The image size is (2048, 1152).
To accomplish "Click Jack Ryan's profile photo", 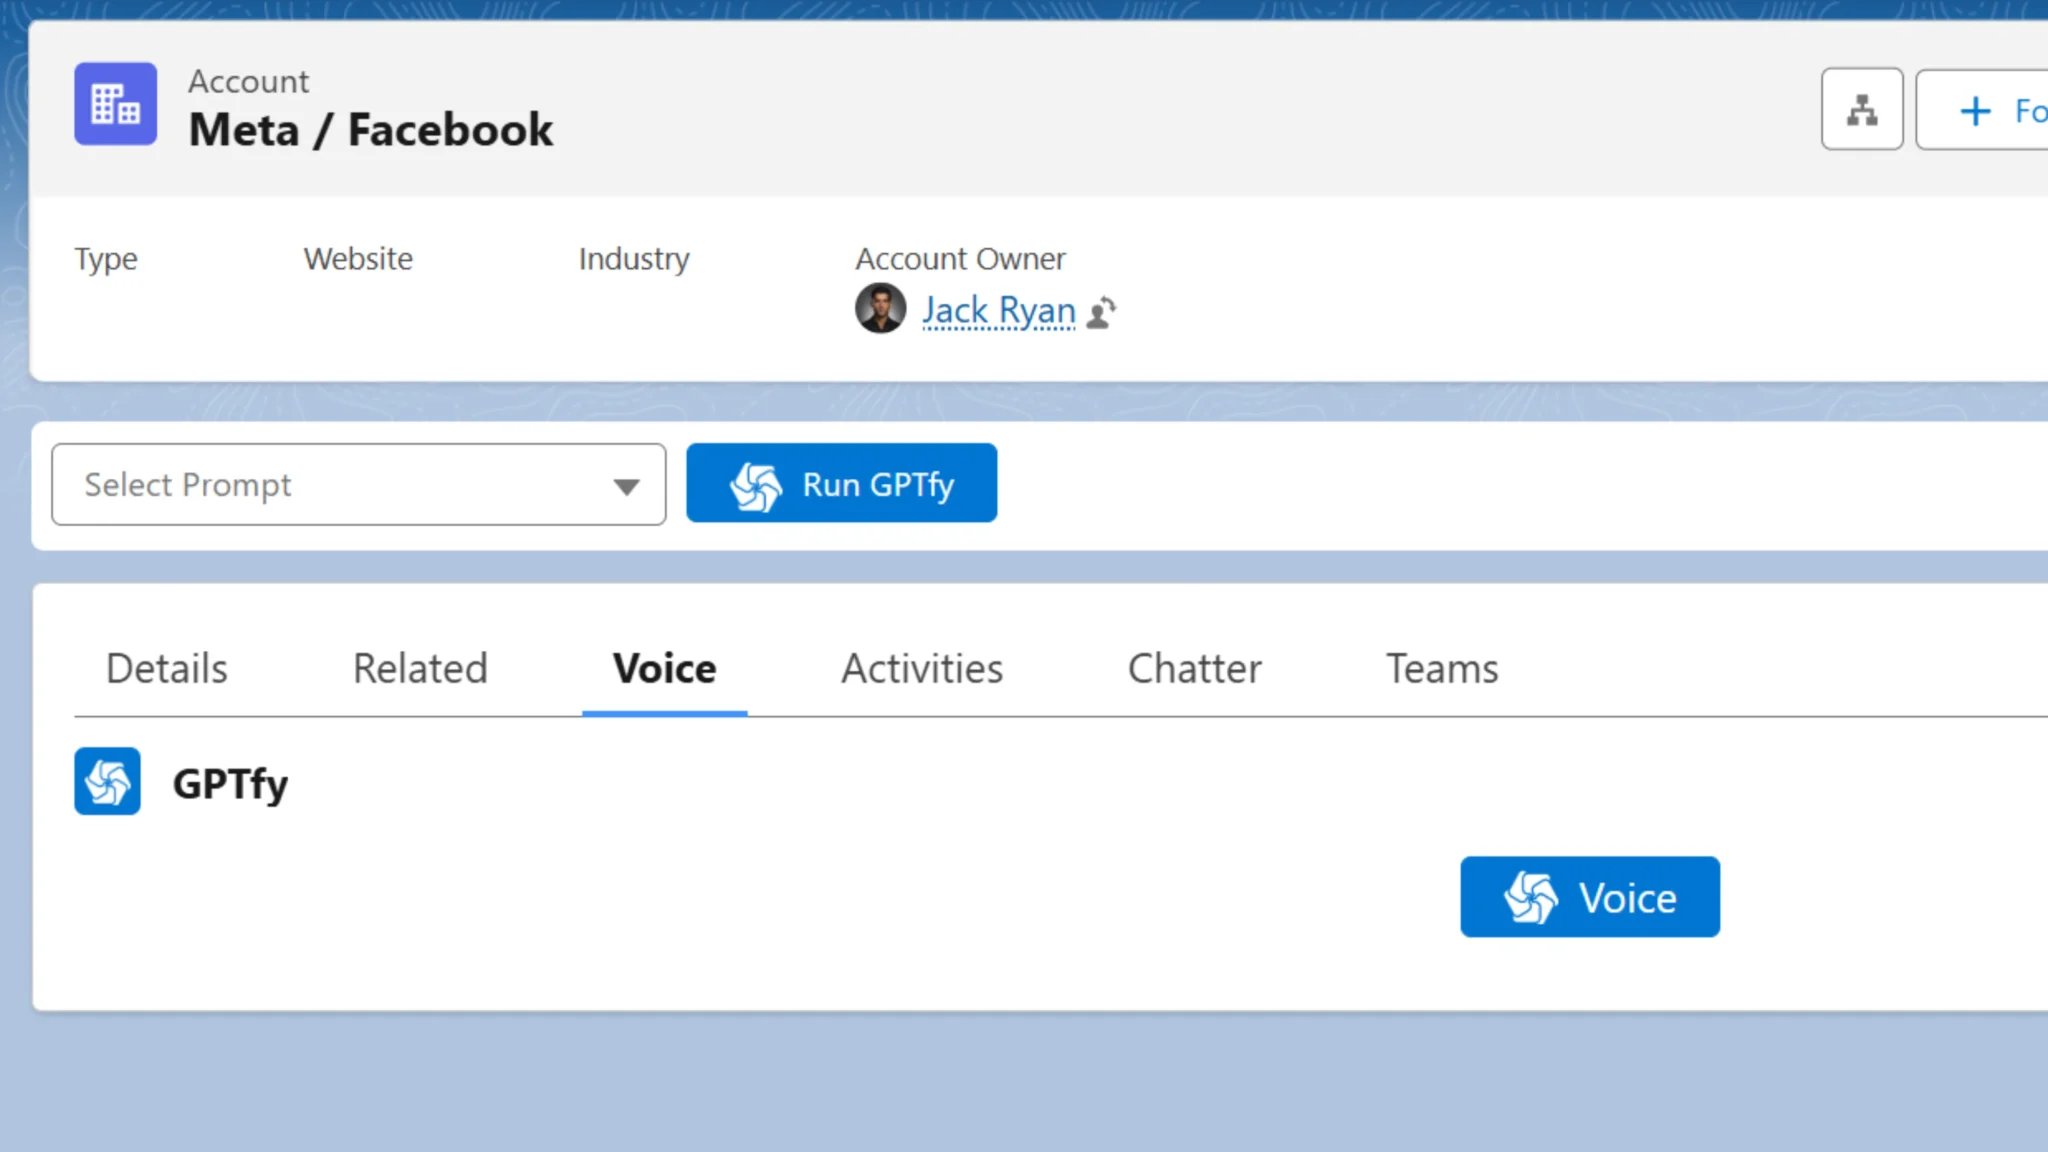I will pyautogui.click(x=879, y=309).
